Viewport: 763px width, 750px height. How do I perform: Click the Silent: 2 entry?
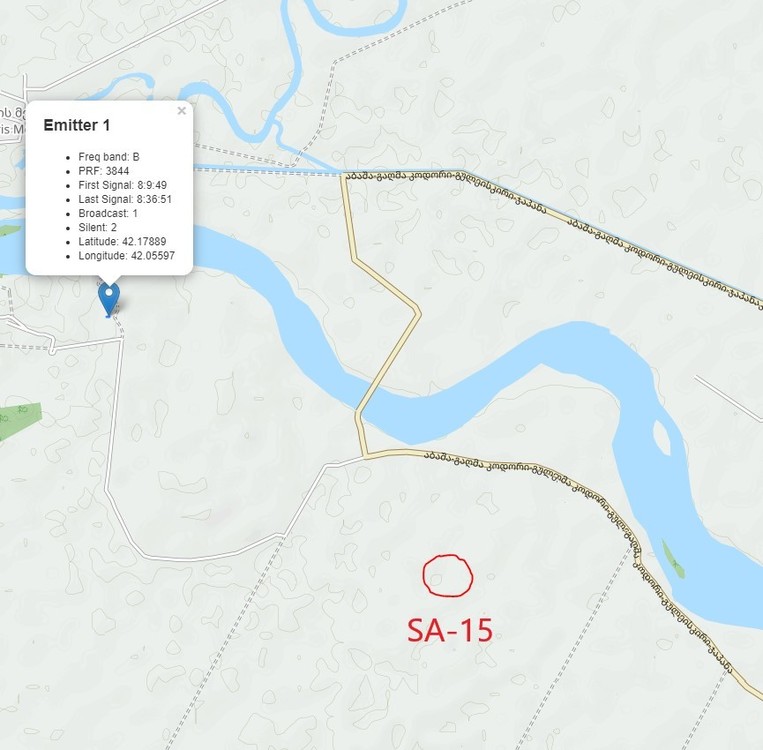pos(97,227)
